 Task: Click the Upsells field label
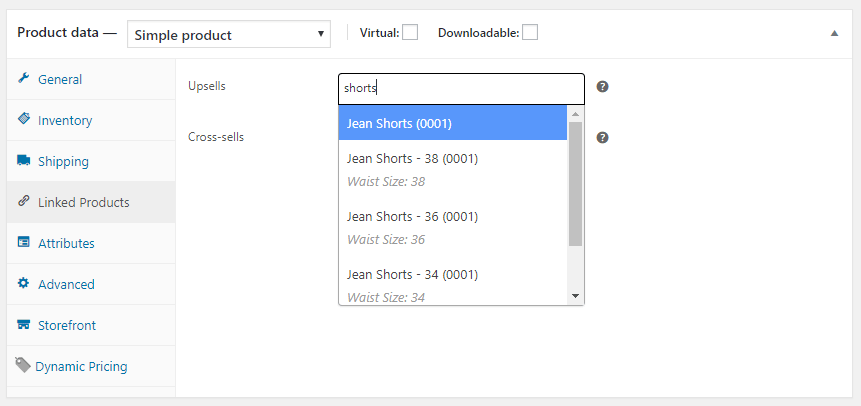pyautogui.click(x=206, y=86)
